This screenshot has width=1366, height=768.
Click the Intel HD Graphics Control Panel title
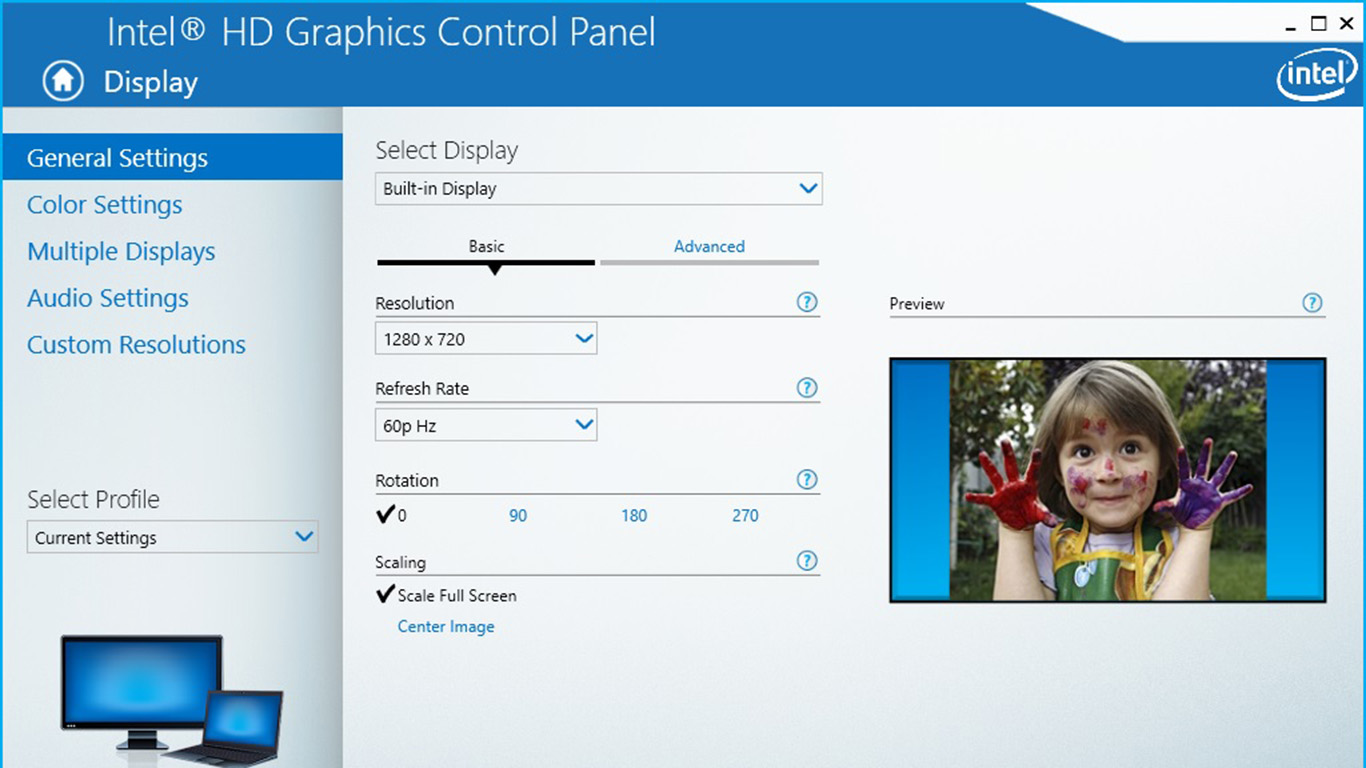click(381, 33)
